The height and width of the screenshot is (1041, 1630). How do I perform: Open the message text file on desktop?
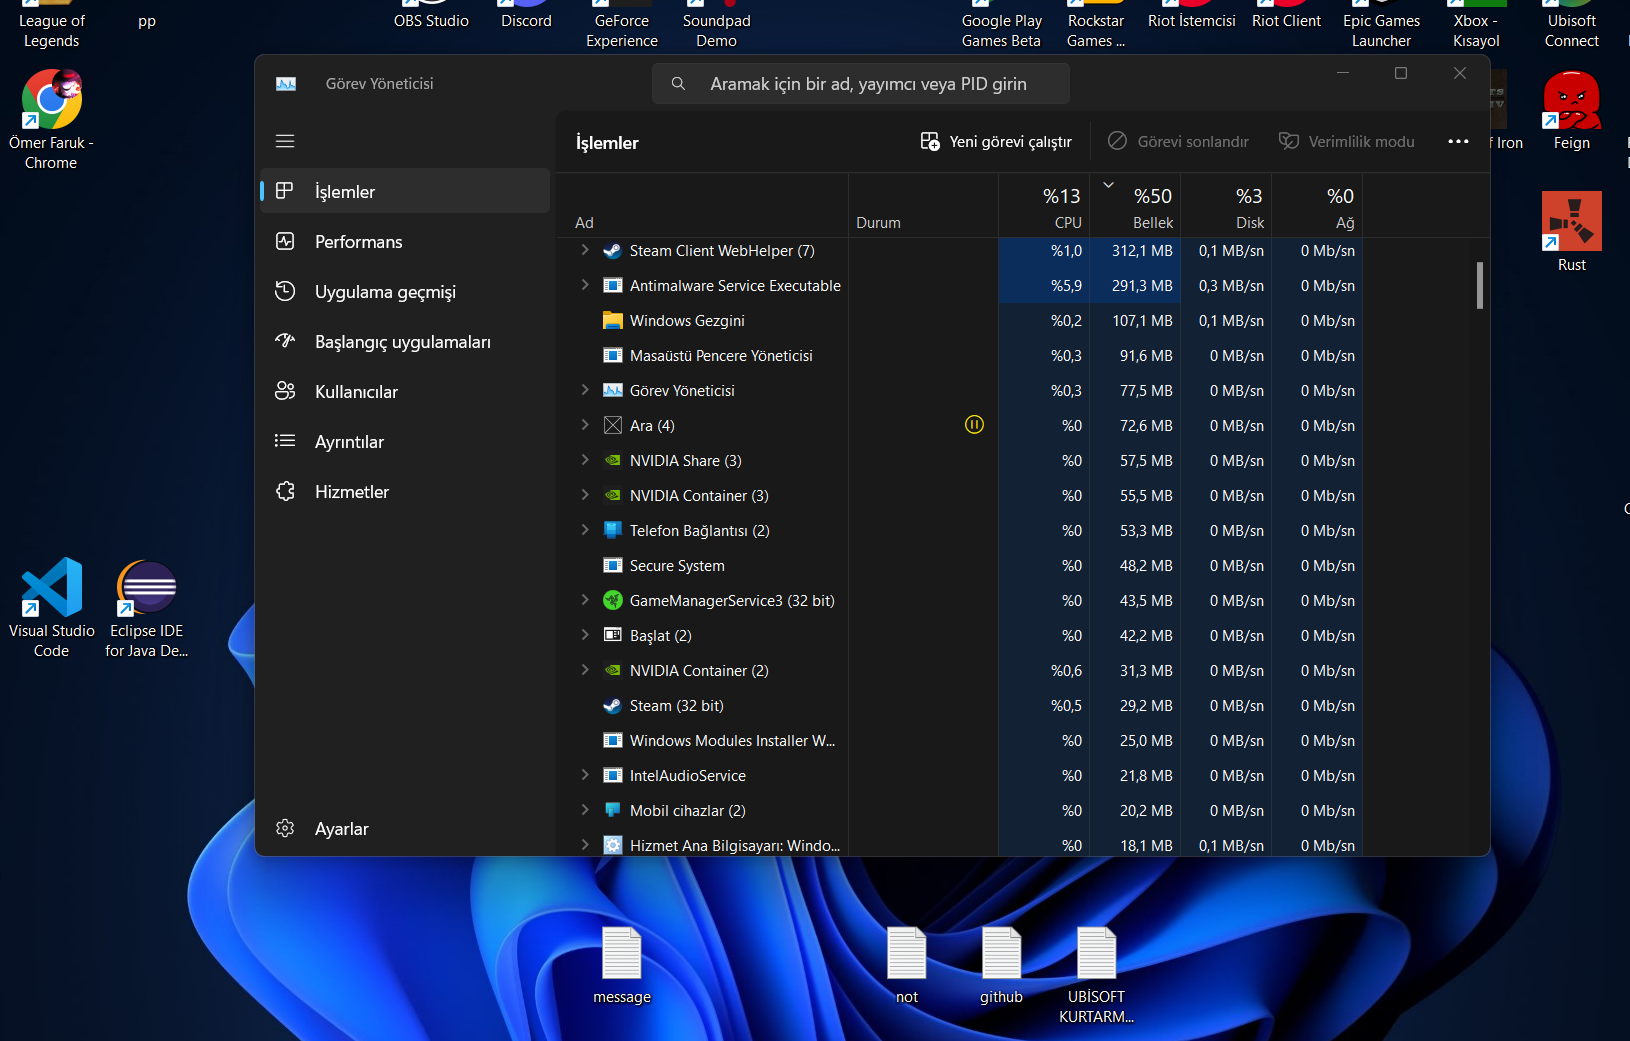[622, 965]
